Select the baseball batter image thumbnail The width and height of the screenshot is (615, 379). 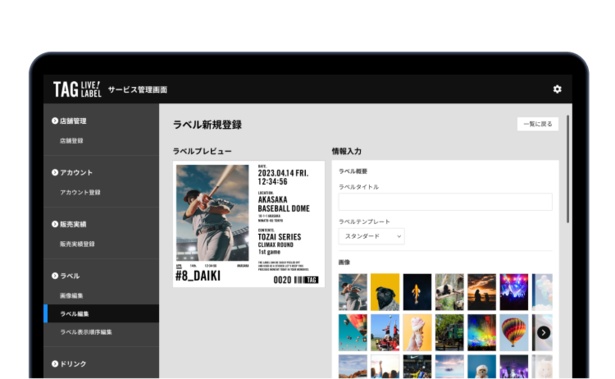click(x=353, y=292)
